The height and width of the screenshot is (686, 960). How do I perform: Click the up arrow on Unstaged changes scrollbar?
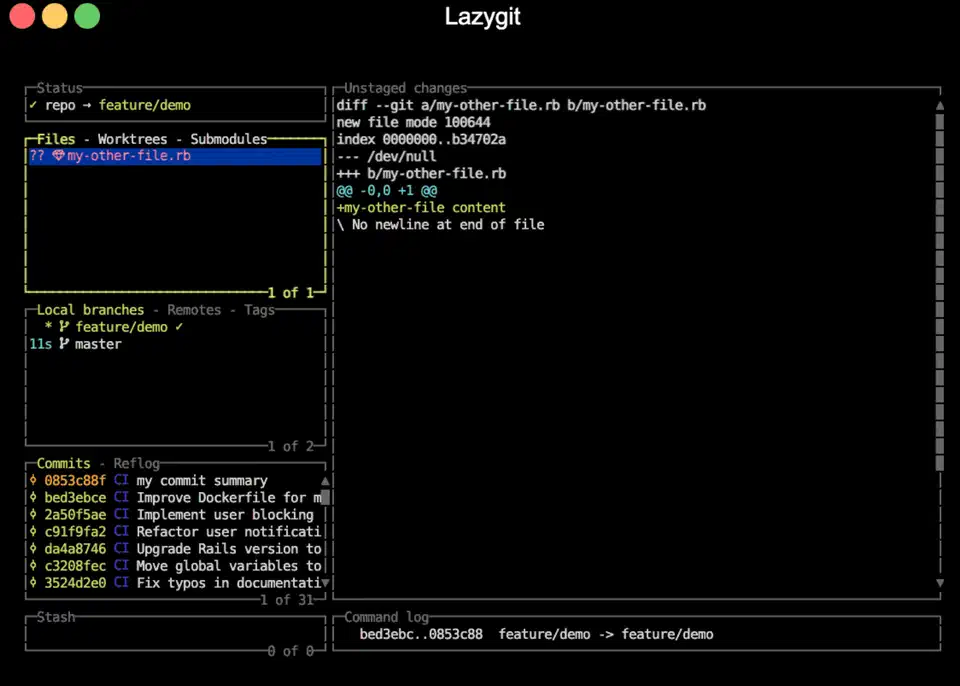939,104
